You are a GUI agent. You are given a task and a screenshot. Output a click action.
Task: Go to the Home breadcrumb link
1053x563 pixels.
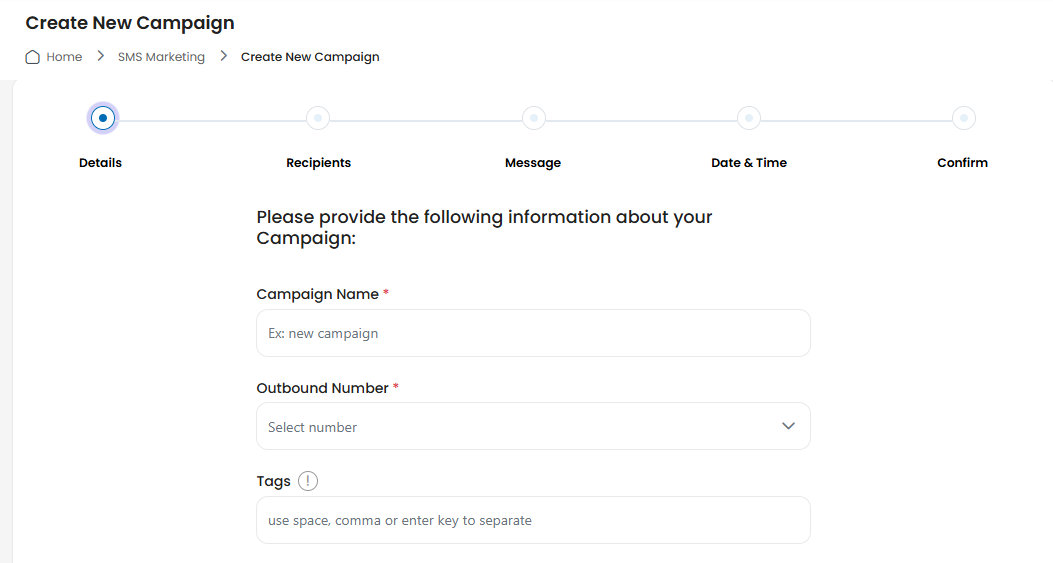pyautogui.click(x=64, y=57)
